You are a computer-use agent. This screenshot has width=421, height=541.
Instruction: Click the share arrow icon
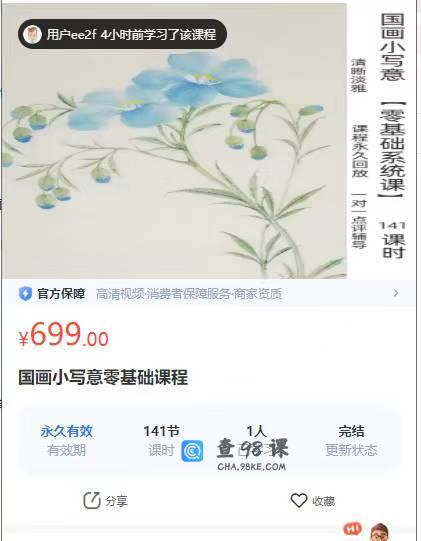pos(92,500)
